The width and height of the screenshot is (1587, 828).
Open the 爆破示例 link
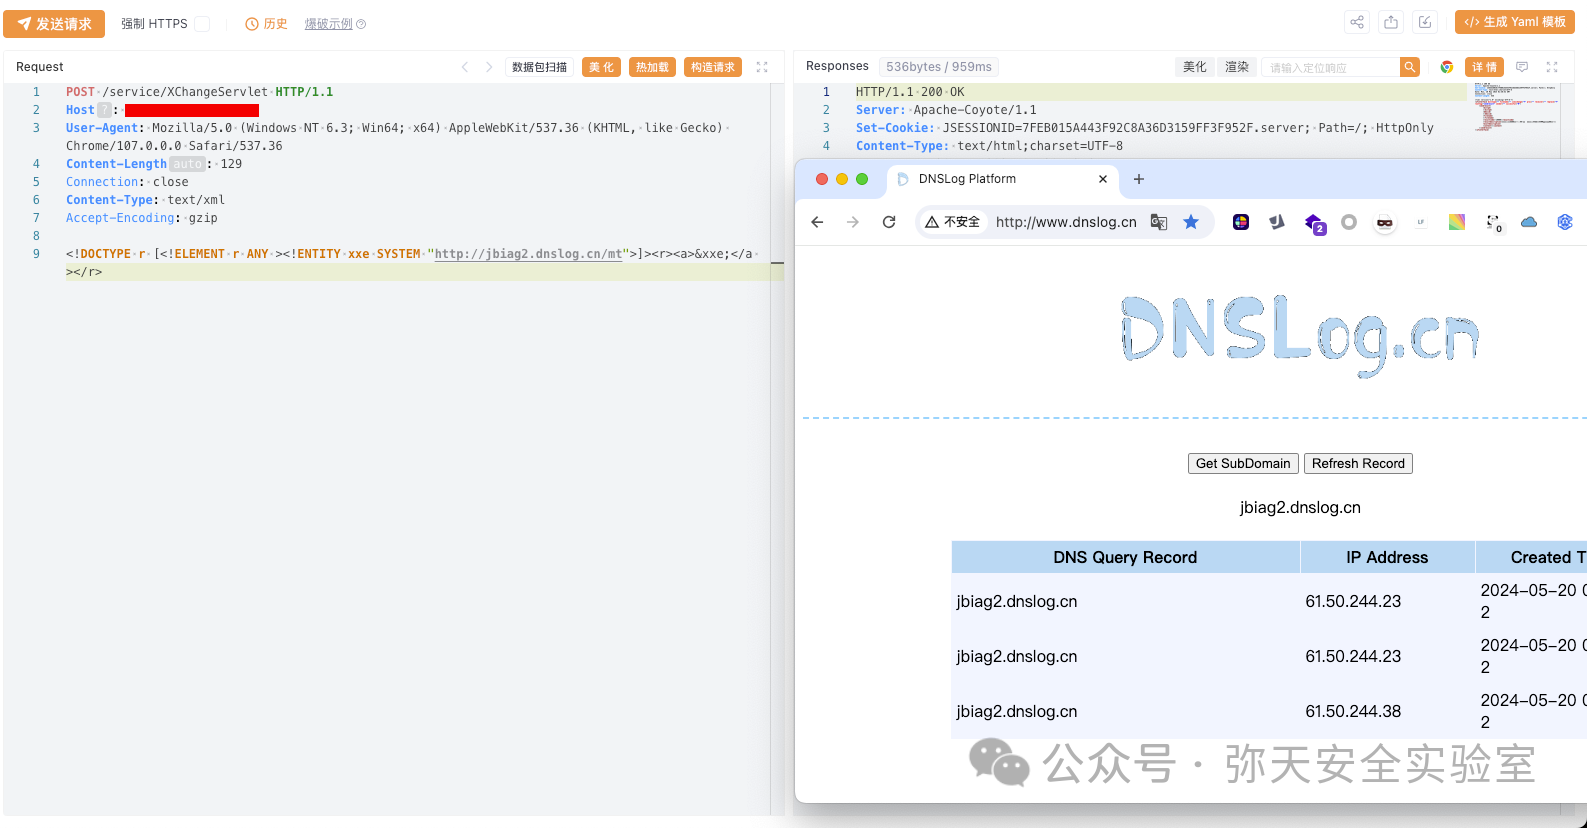pyautogui.click(x=335, y=24)
